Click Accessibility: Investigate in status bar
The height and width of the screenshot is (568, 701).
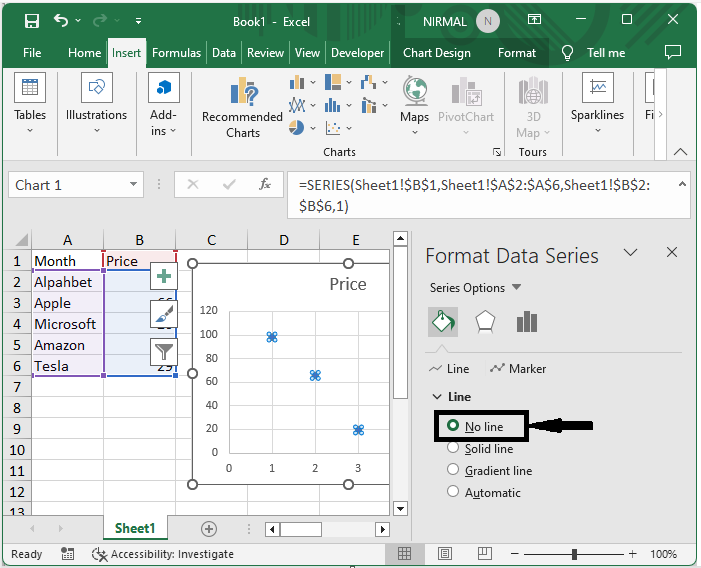(163, 554)
